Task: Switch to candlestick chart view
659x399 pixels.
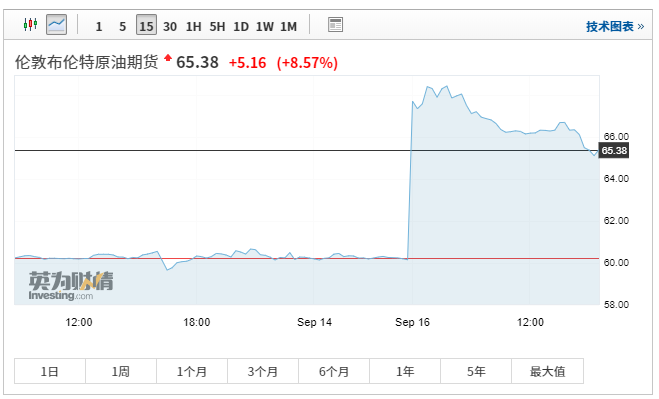Action: point(30,24)
